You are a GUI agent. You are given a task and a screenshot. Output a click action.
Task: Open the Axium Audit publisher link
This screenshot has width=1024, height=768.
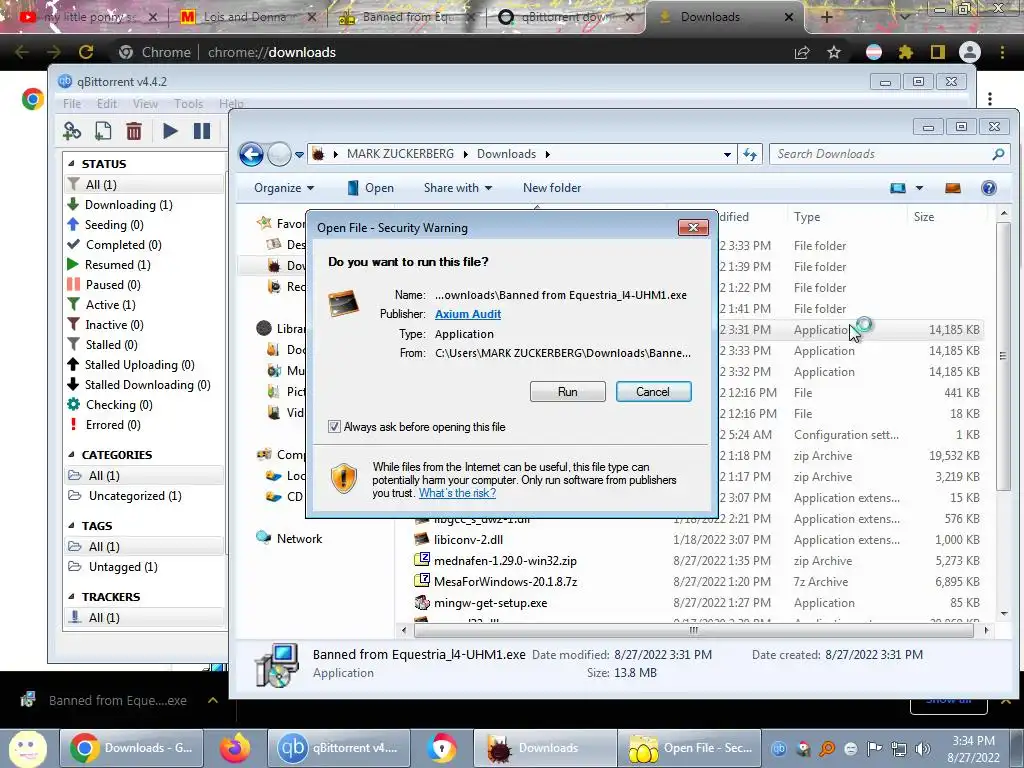468,314
